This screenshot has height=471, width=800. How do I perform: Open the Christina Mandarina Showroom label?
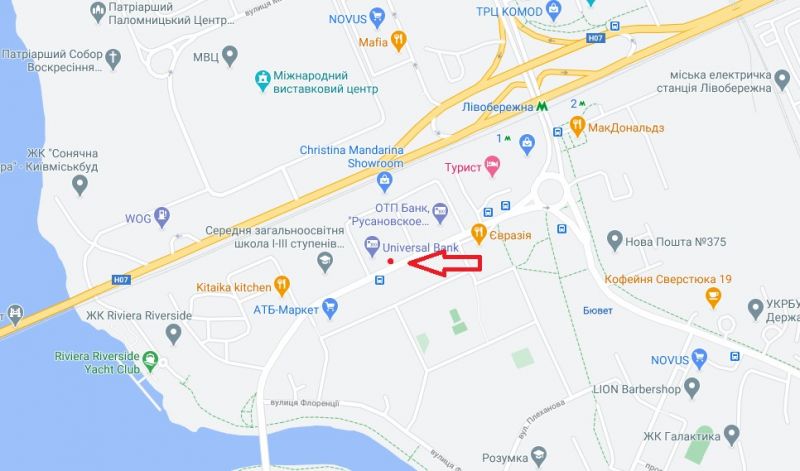coord(352,157)
